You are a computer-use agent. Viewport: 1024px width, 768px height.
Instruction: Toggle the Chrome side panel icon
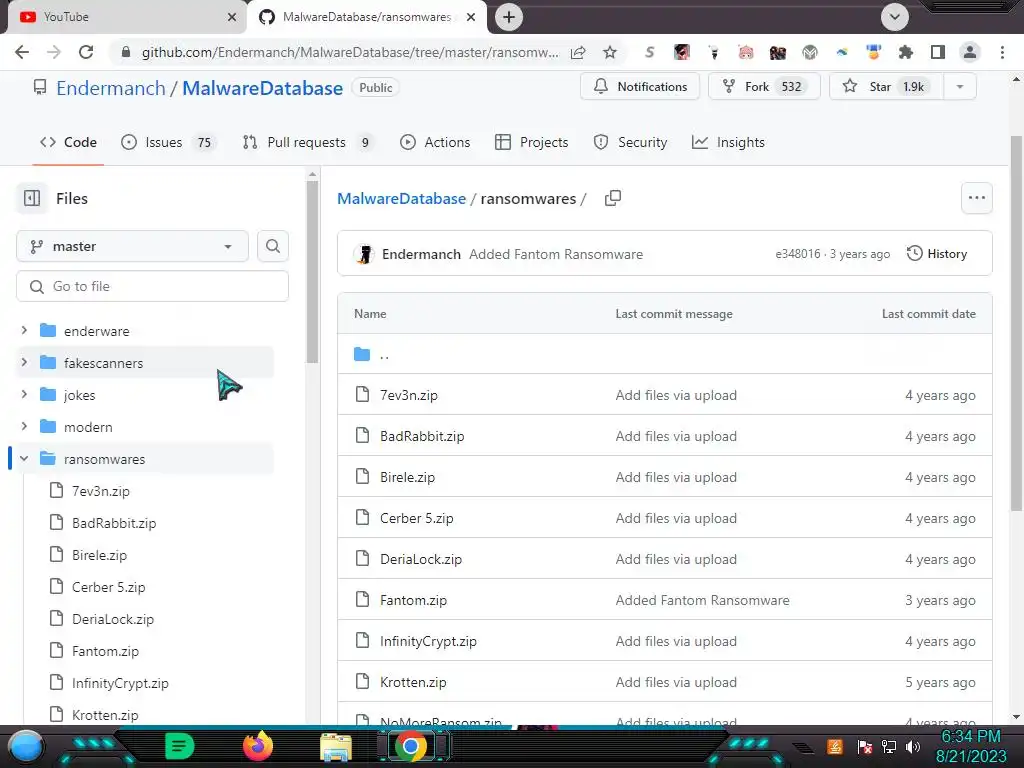[938, 52]
